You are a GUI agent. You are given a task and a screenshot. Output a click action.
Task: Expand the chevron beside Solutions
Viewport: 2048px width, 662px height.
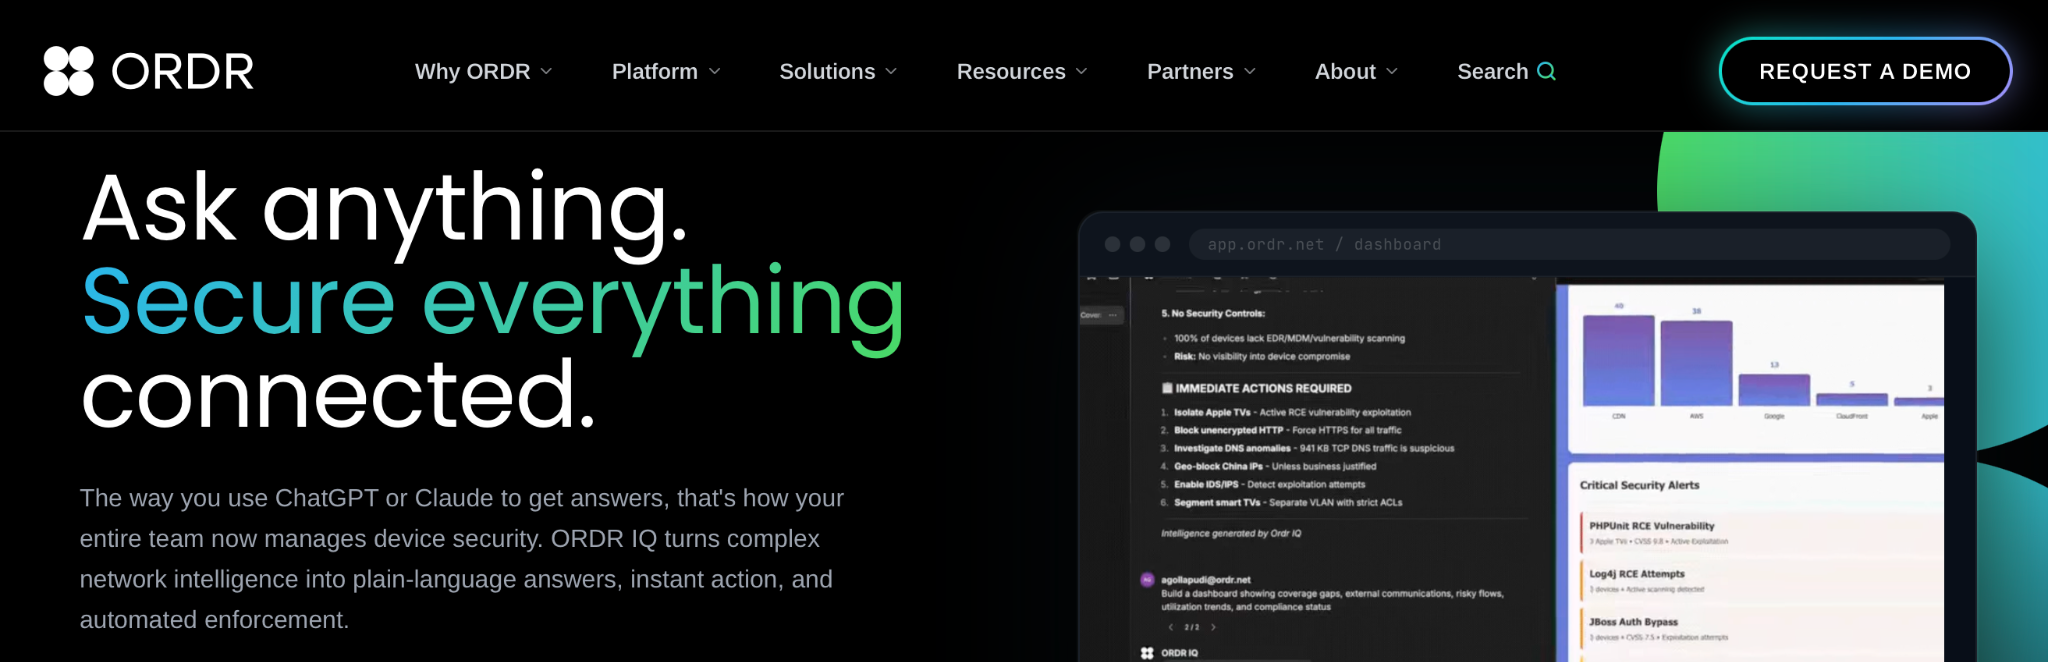tap(891, 72)
